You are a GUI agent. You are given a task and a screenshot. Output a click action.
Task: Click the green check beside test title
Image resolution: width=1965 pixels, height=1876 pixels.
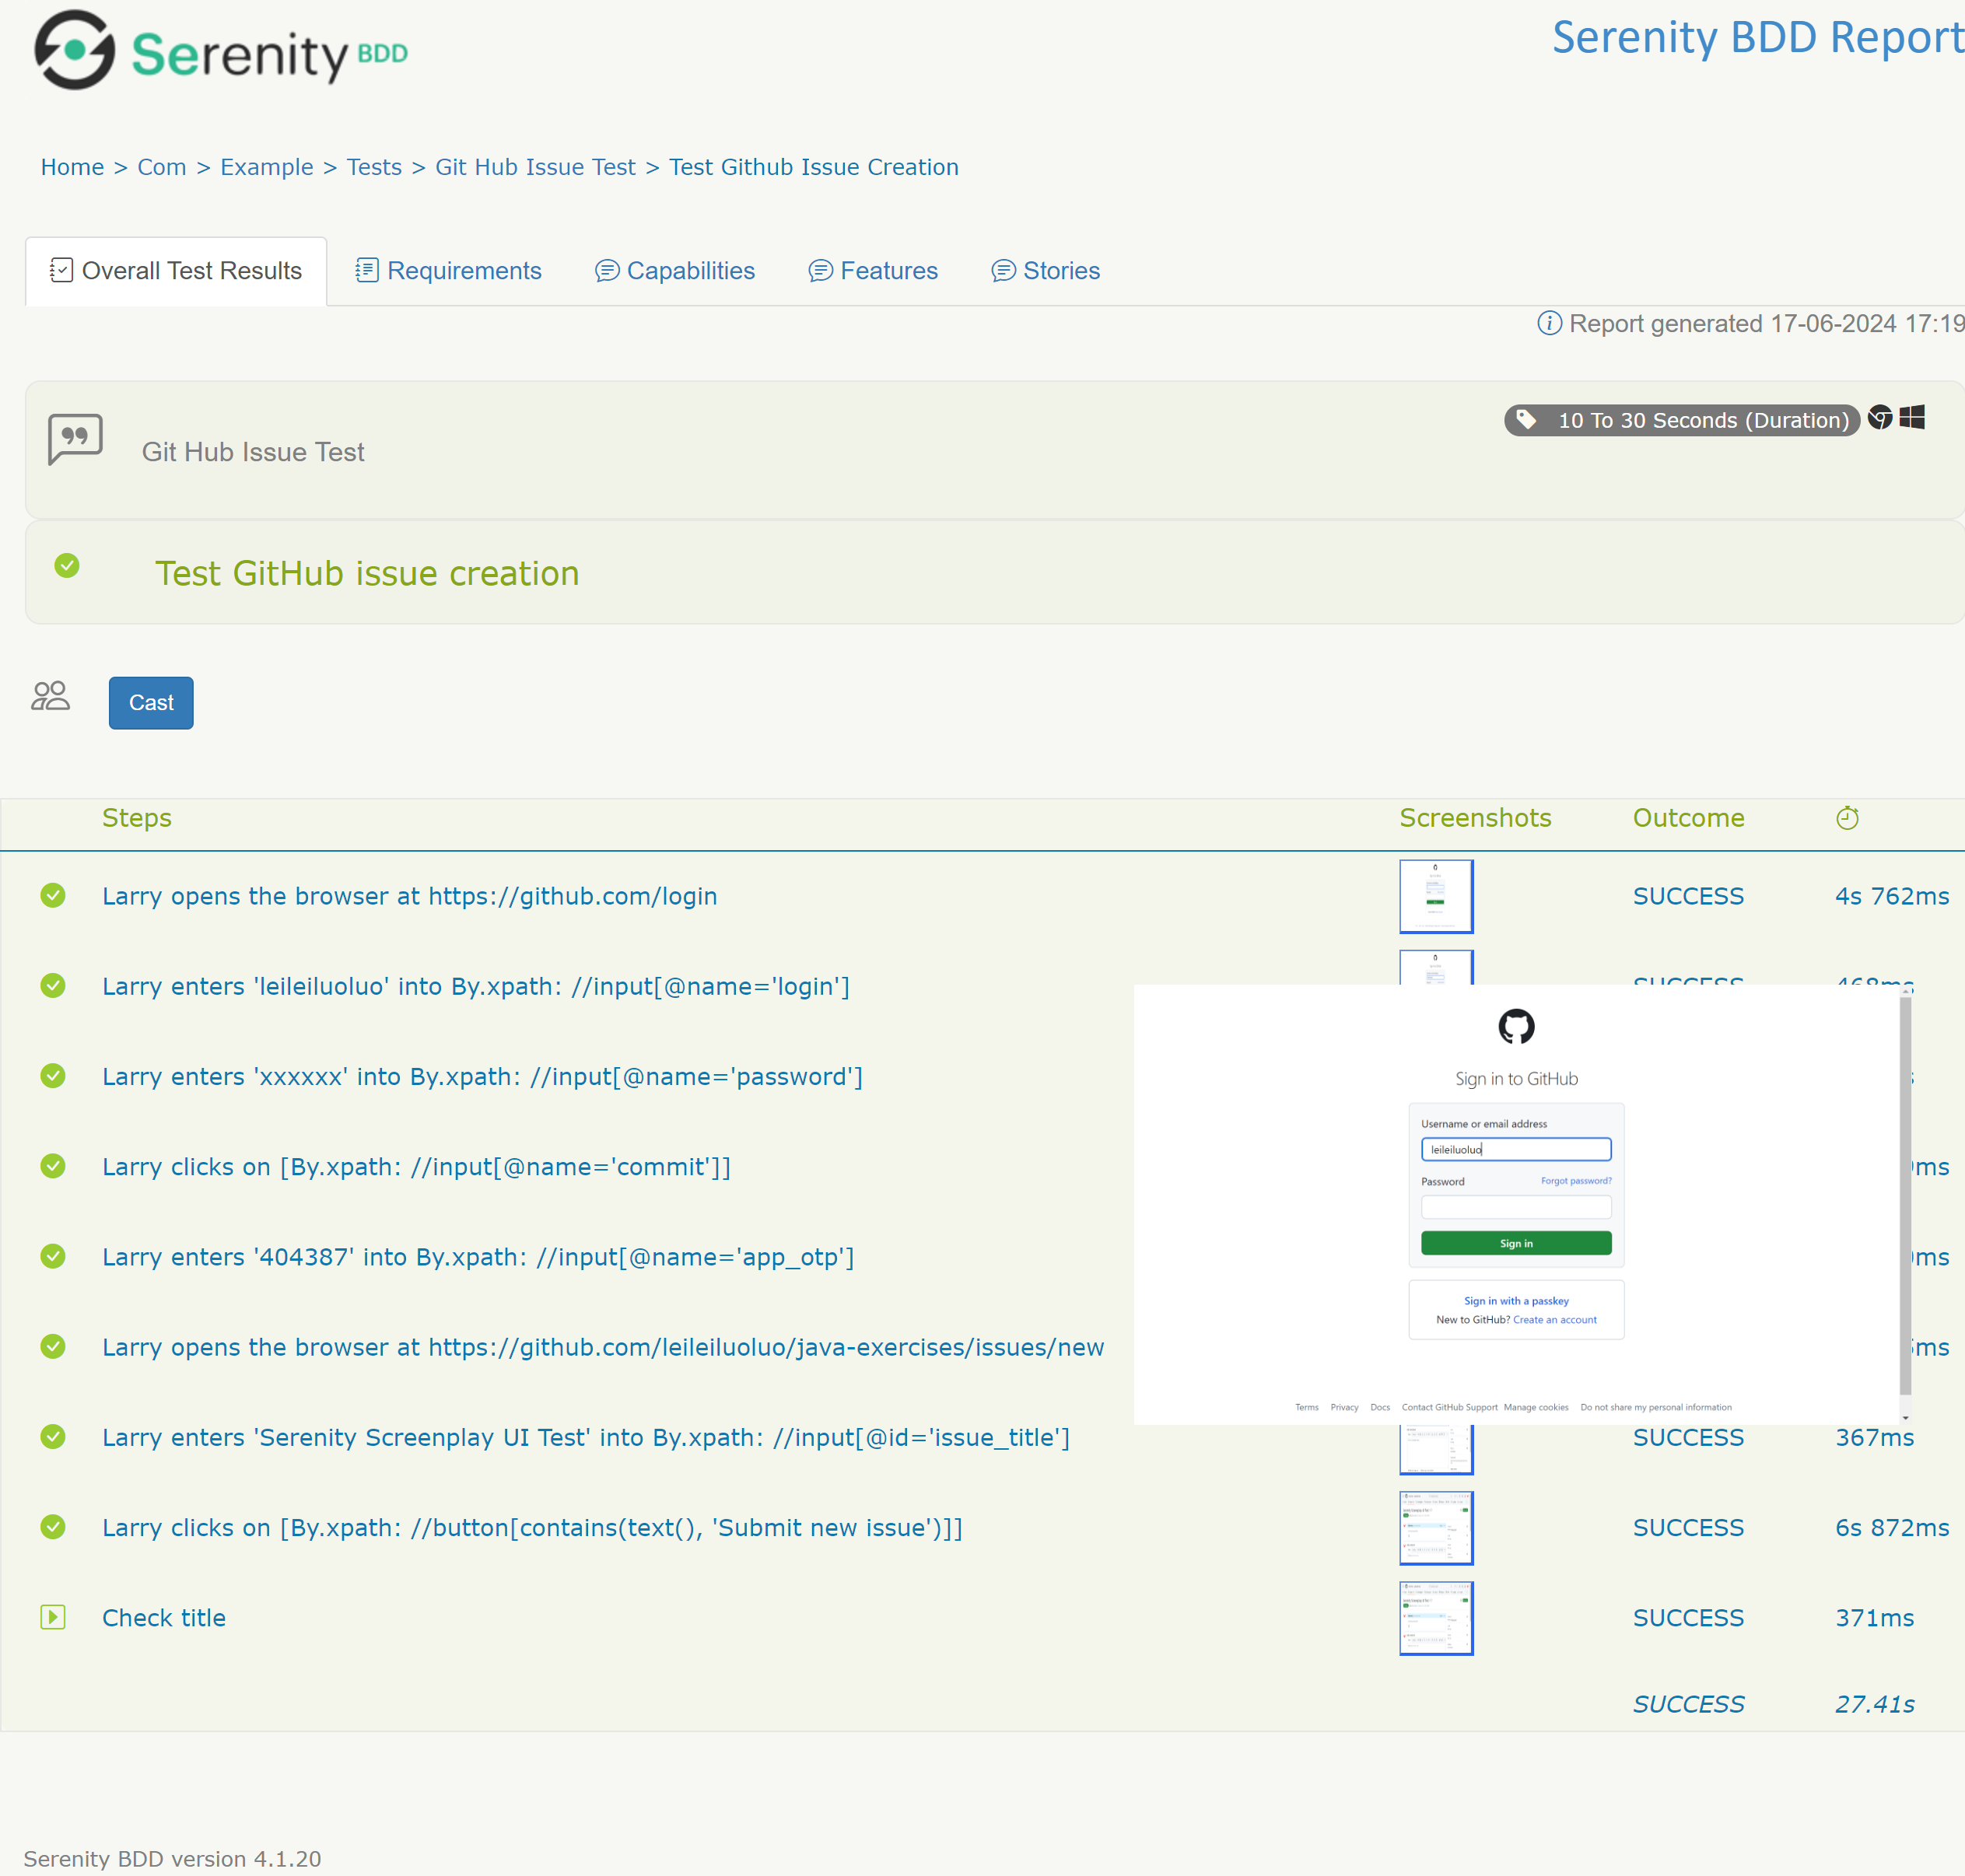67,566
